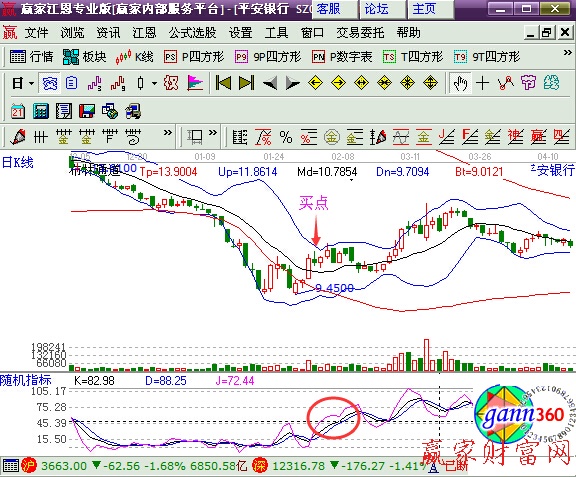Open the 设置 menu
576x477 pixels.
click(241, 33)
